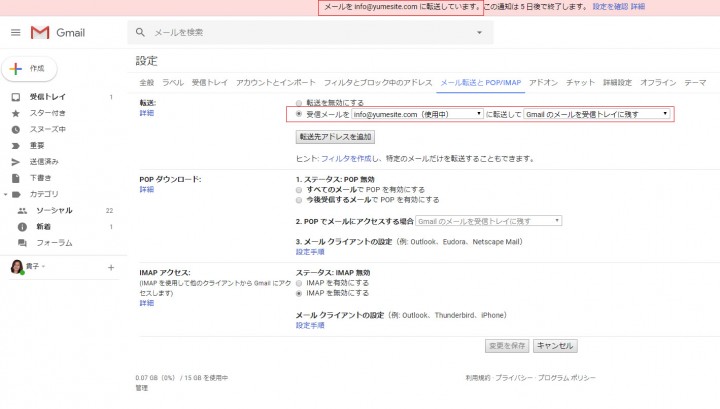Expand the 貴子 account status arrow
The width and height of the screenshot is (720, 409).
click(x=43, y=266)
